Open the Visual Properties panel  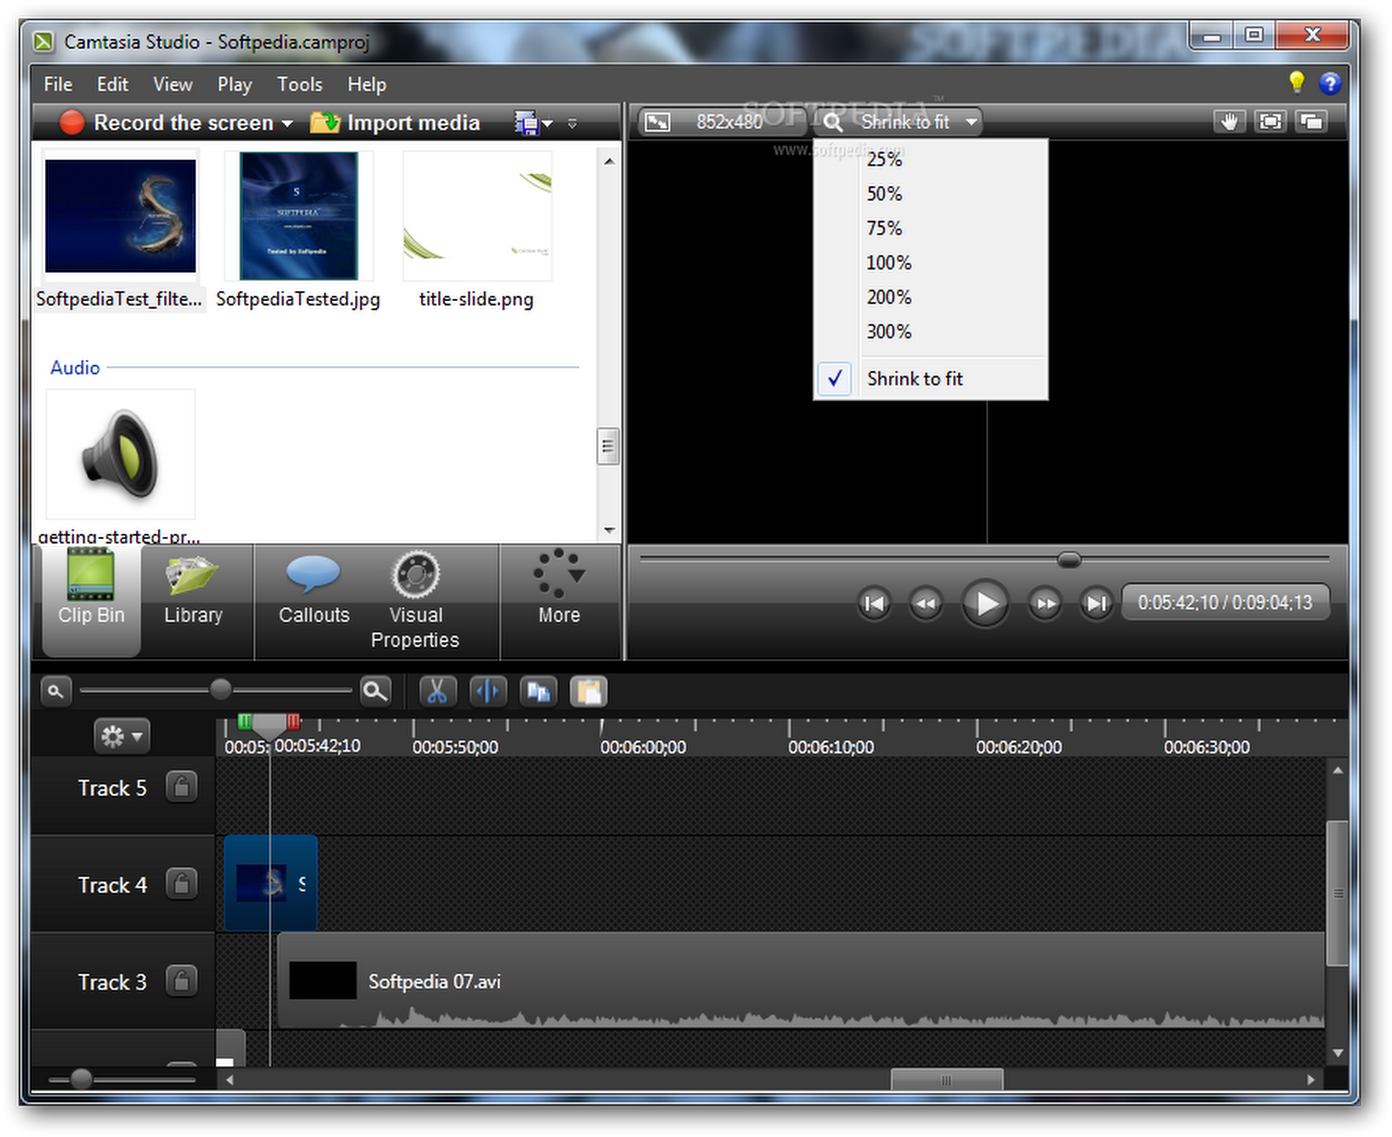click(415, 600)
